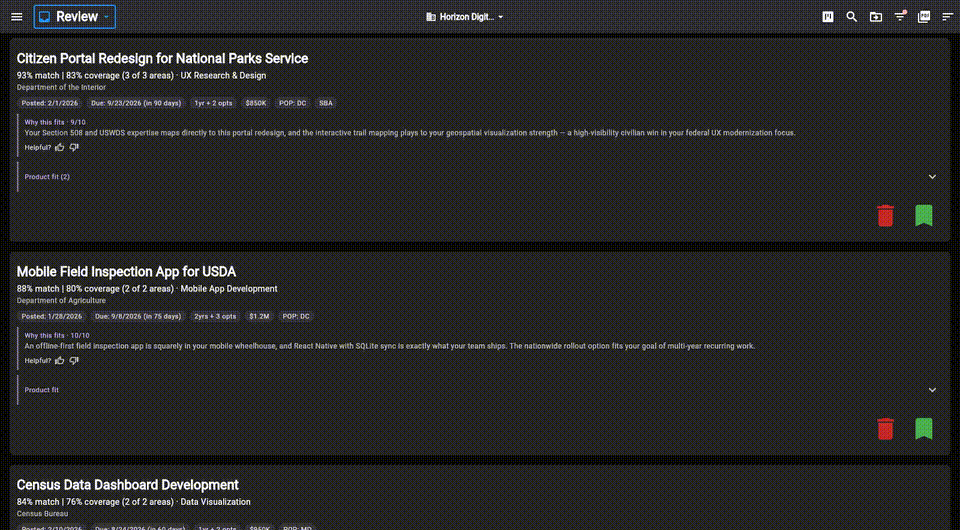Thumbs down the Citizen Portal fit explanation
960x530 pixels.
[x=74, y=147]
